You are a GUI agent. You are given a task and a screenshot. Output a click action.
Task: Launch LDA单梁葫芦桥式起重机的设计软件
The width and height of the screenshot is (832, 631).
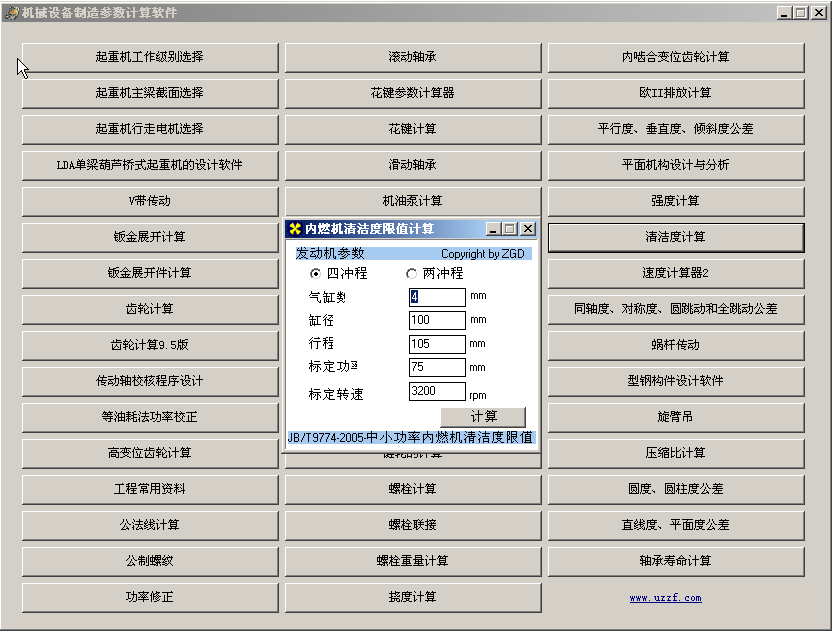[150, 166]
